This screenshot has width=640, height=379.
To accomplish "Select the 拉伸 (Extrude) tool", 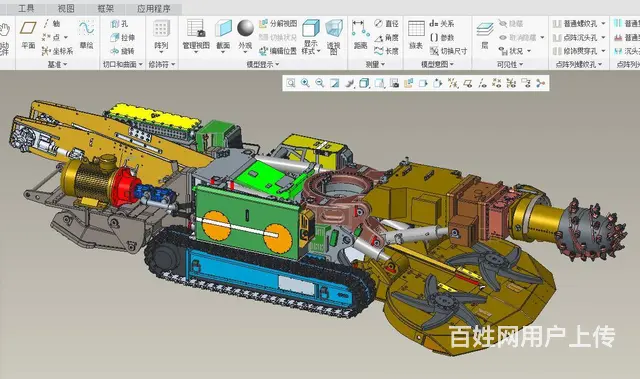I will pyautogui.click(x=122, y=38).
